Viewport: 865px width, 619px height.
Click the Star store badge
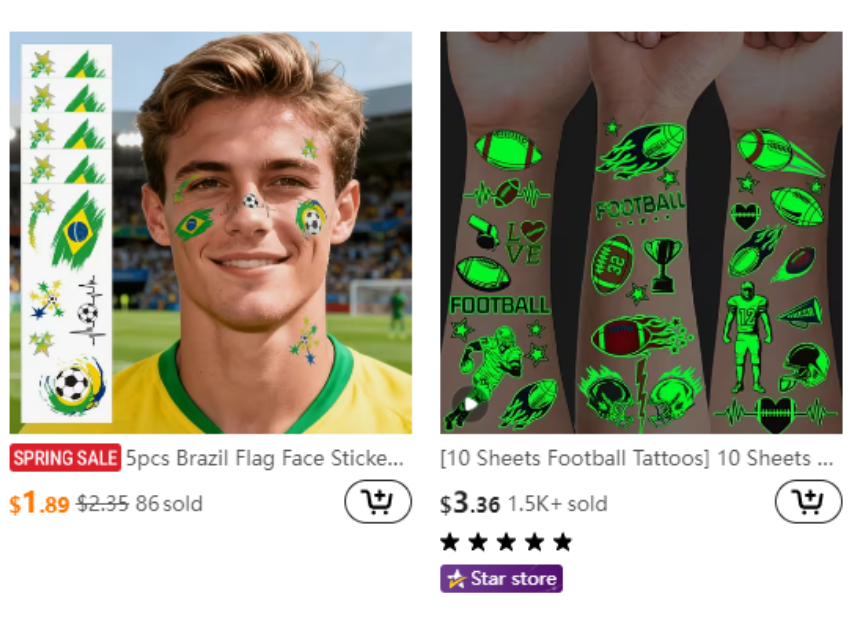point(502,579)
